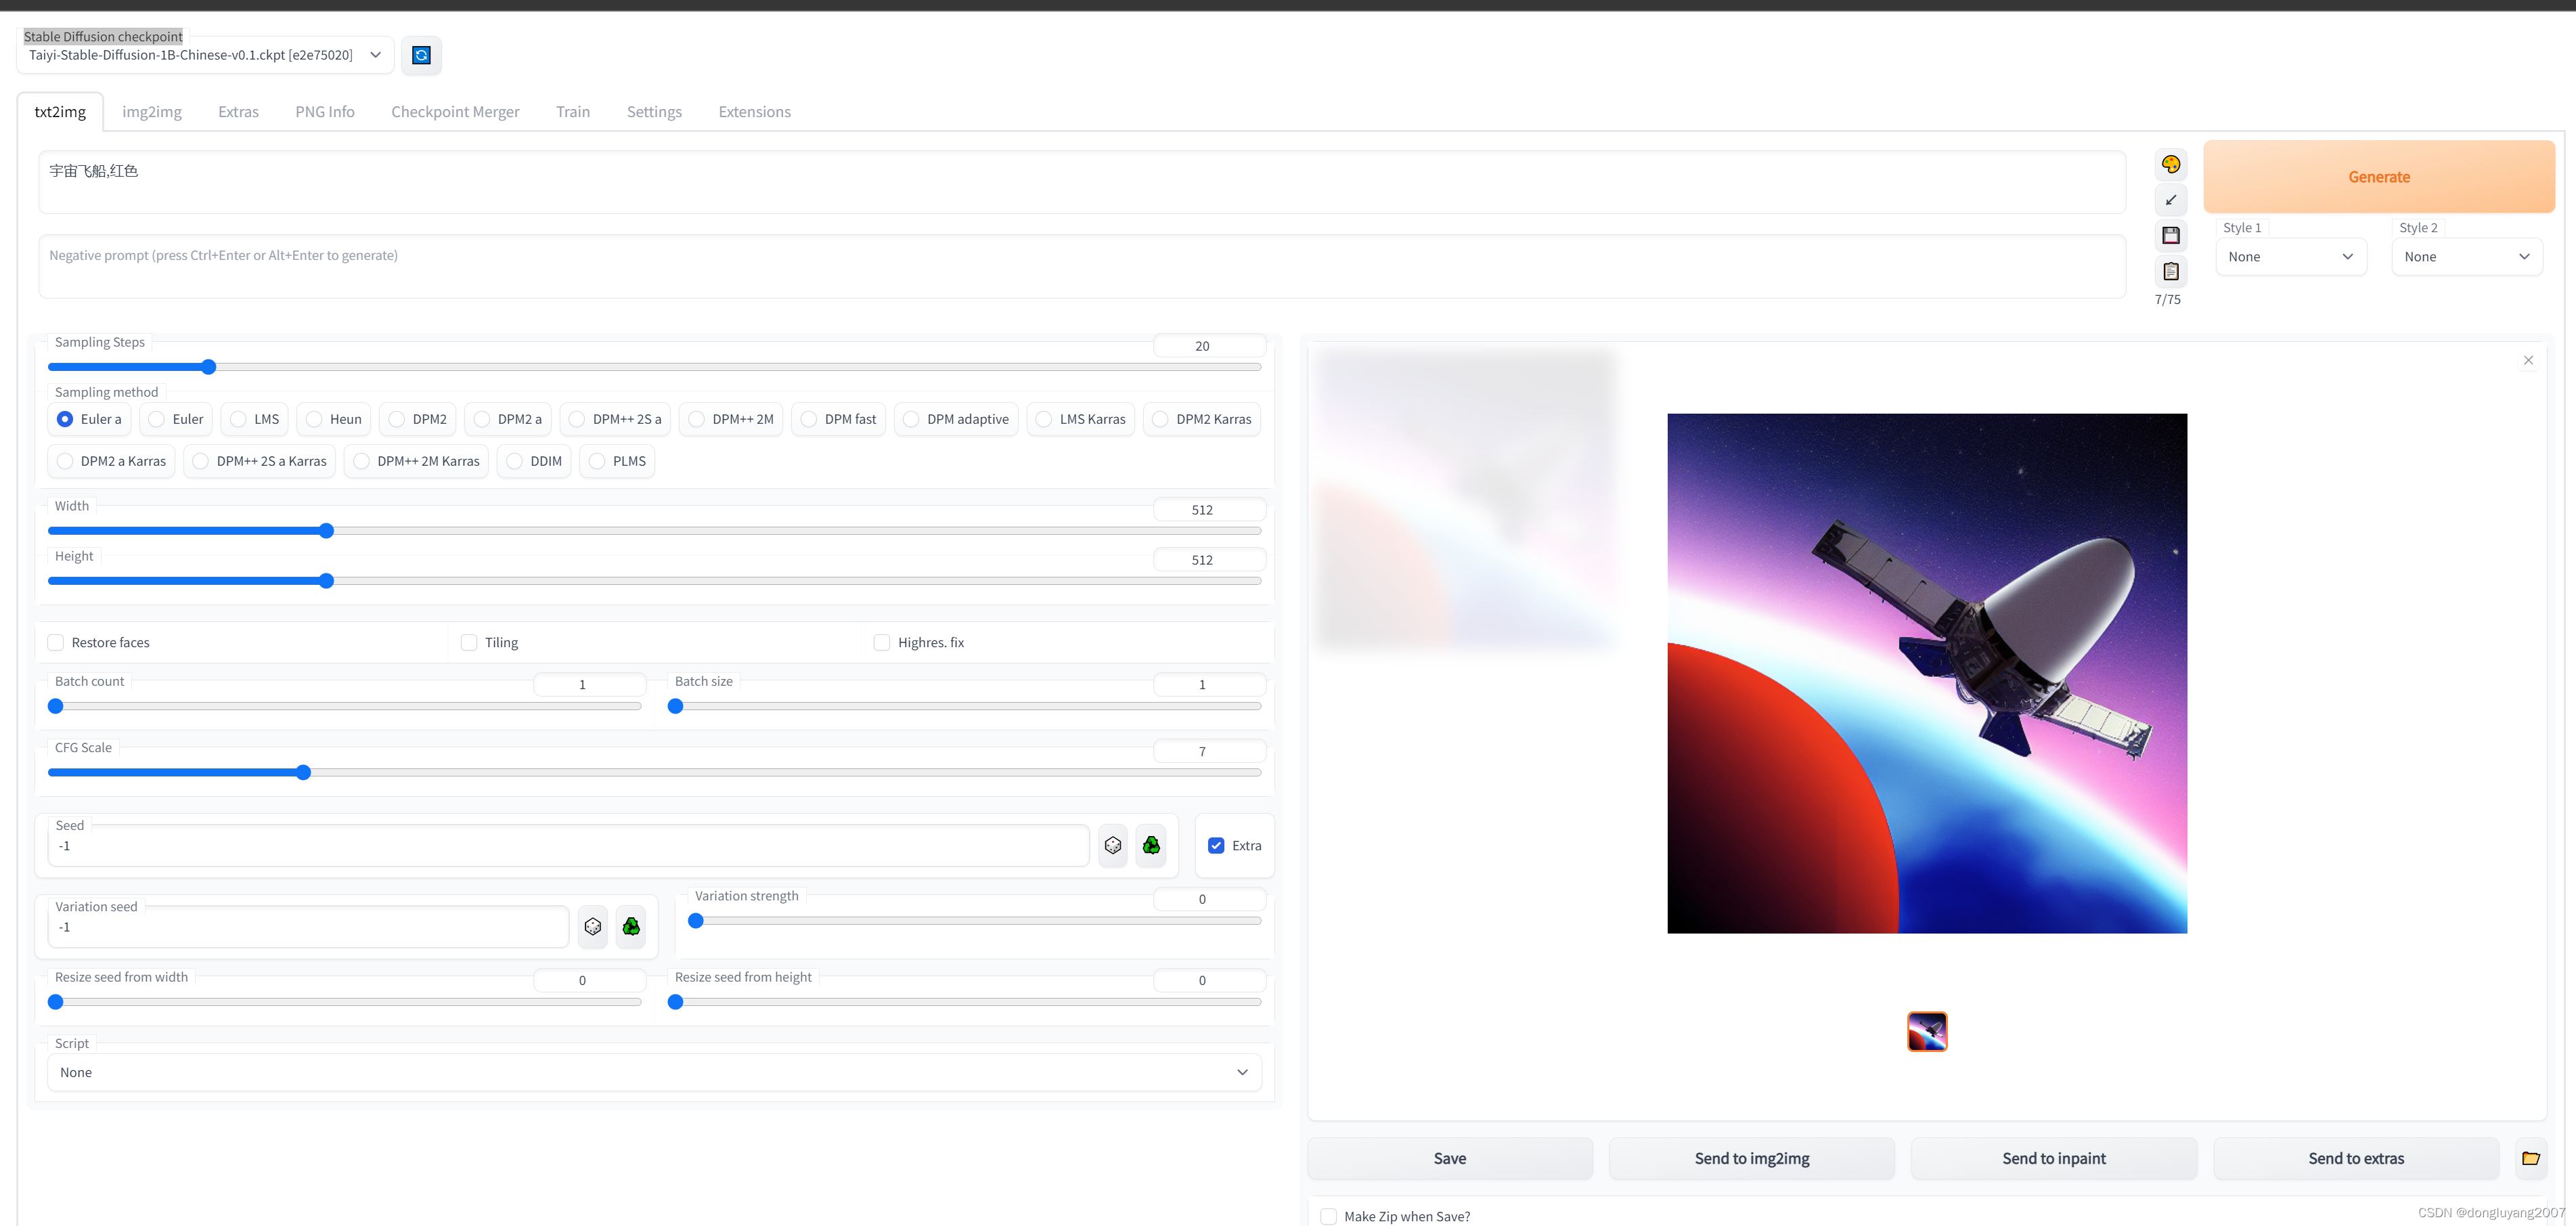Image resolution: width=2576 pixels, height=1226 pixels.
Task: Click the CFG Scale slider handle
Action: [x=303, y=772]
